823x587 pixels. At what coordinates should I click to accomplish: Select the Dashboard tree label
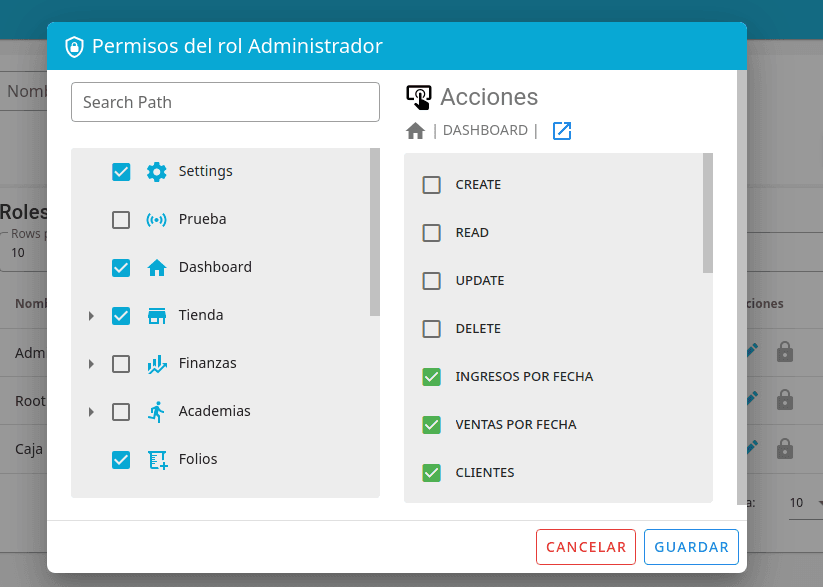tap(215, 267)
